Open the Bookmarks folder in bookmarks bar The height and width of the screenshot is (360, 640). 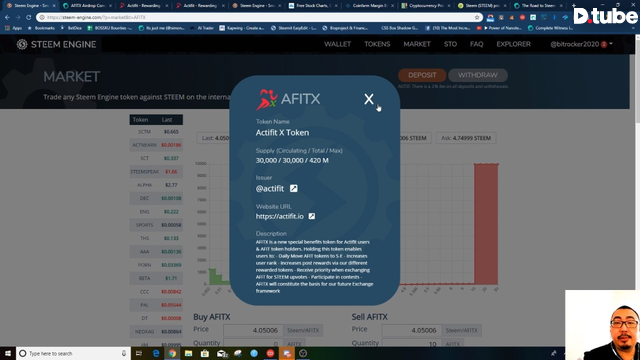[41, 28]
